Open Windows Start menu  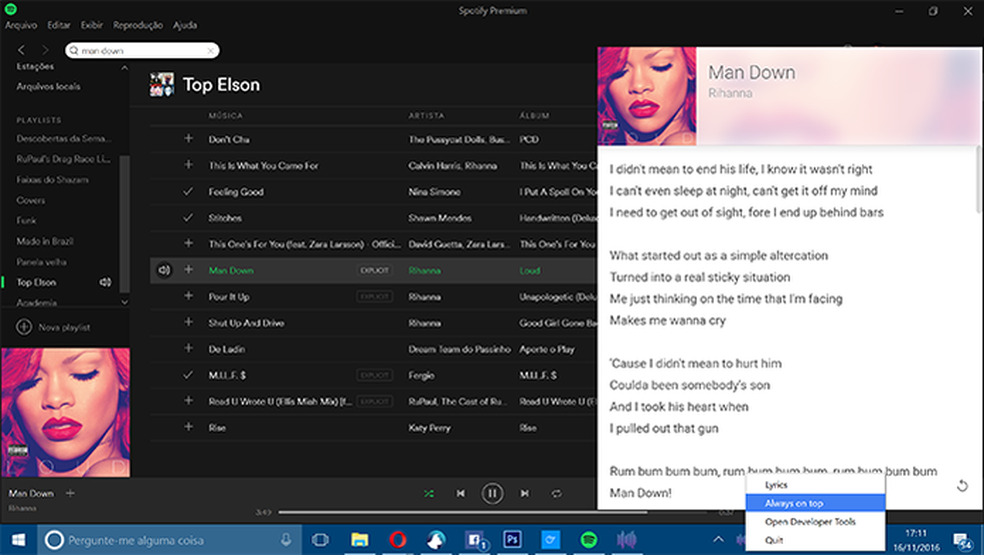[18, 540]
